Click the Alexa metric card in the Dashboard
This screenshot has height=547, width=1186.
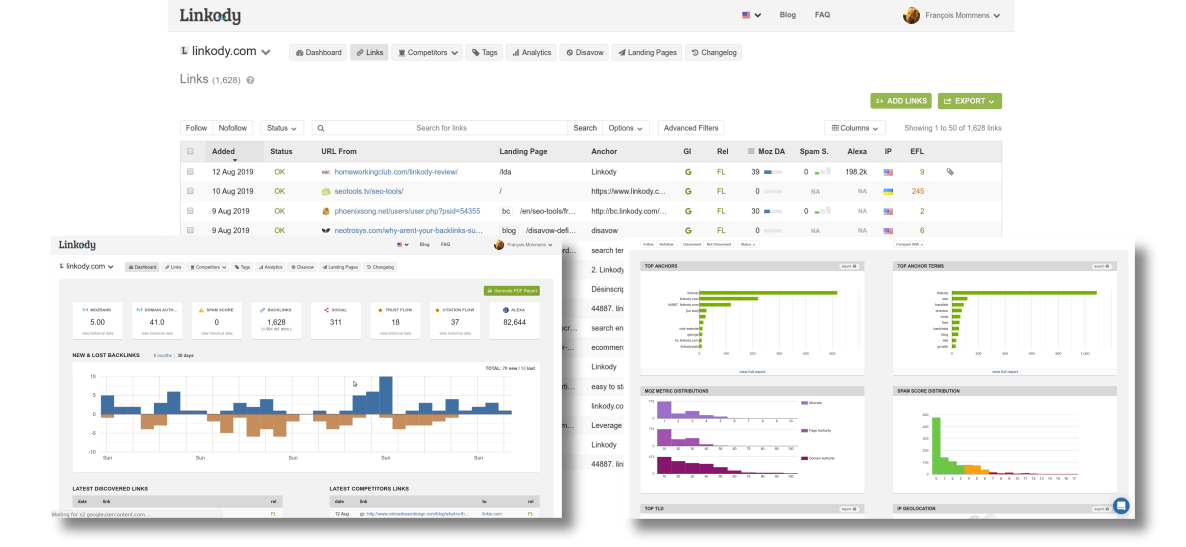coord(515,322)
